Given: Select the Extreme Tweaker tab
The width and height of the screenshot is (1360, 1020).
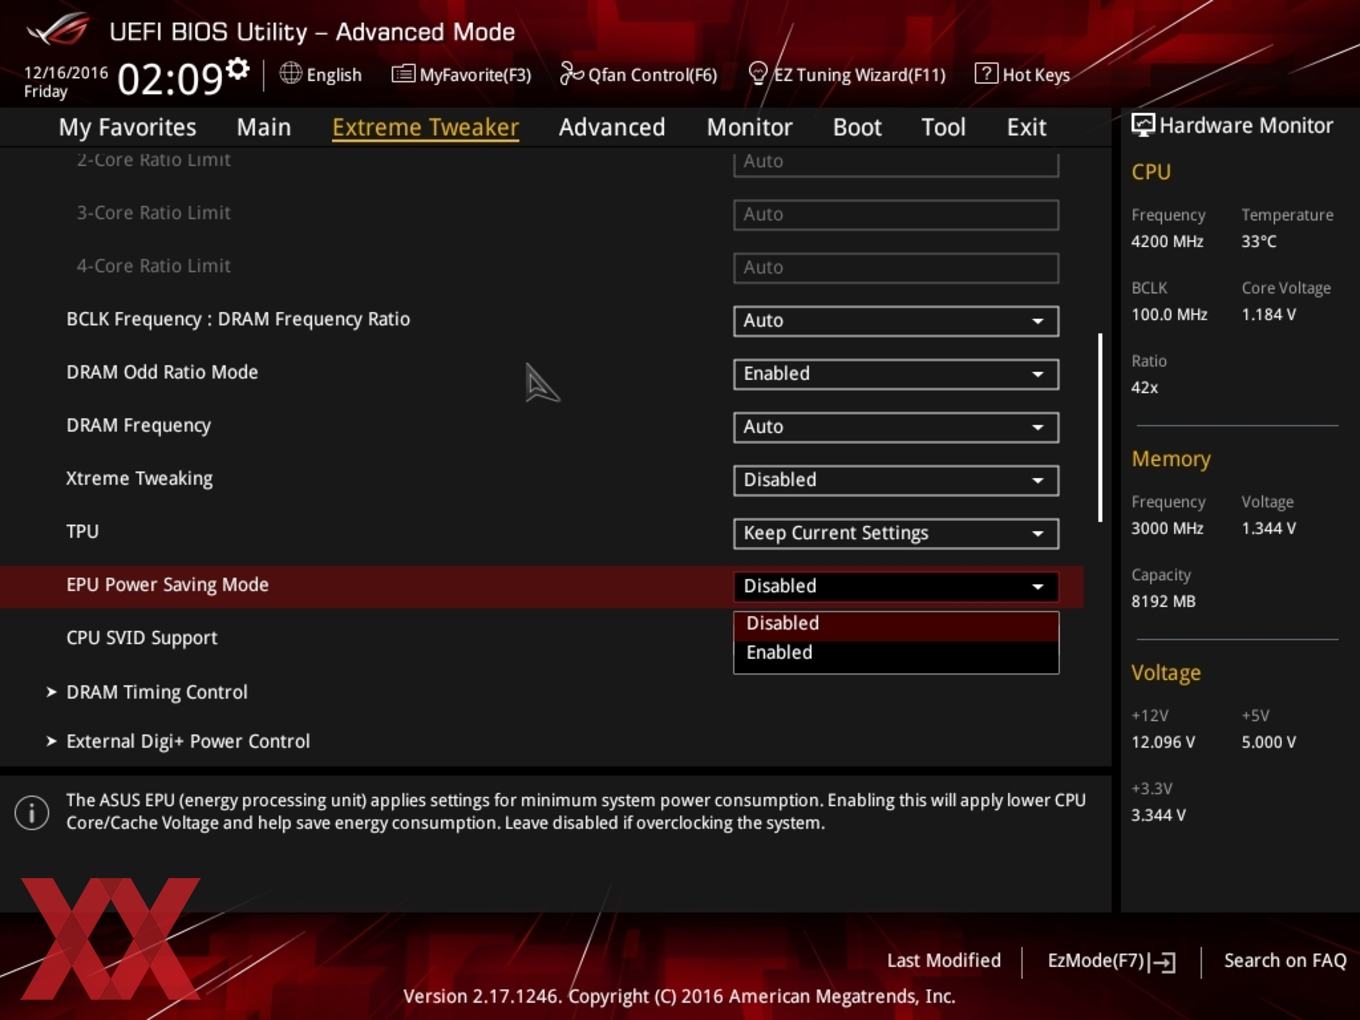Looking at the screenshot, I should pyautogui.click(x=425, y=127).
